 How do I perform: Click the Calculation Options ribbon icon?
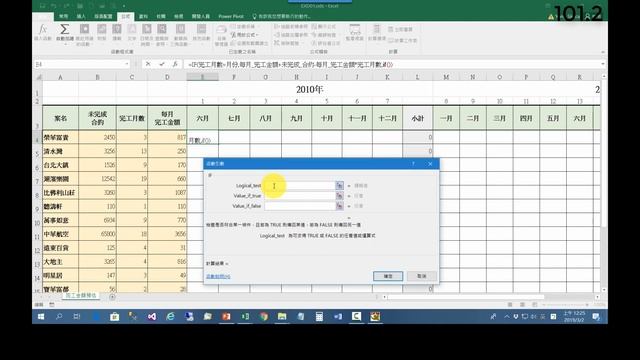[x=376, y=29]
